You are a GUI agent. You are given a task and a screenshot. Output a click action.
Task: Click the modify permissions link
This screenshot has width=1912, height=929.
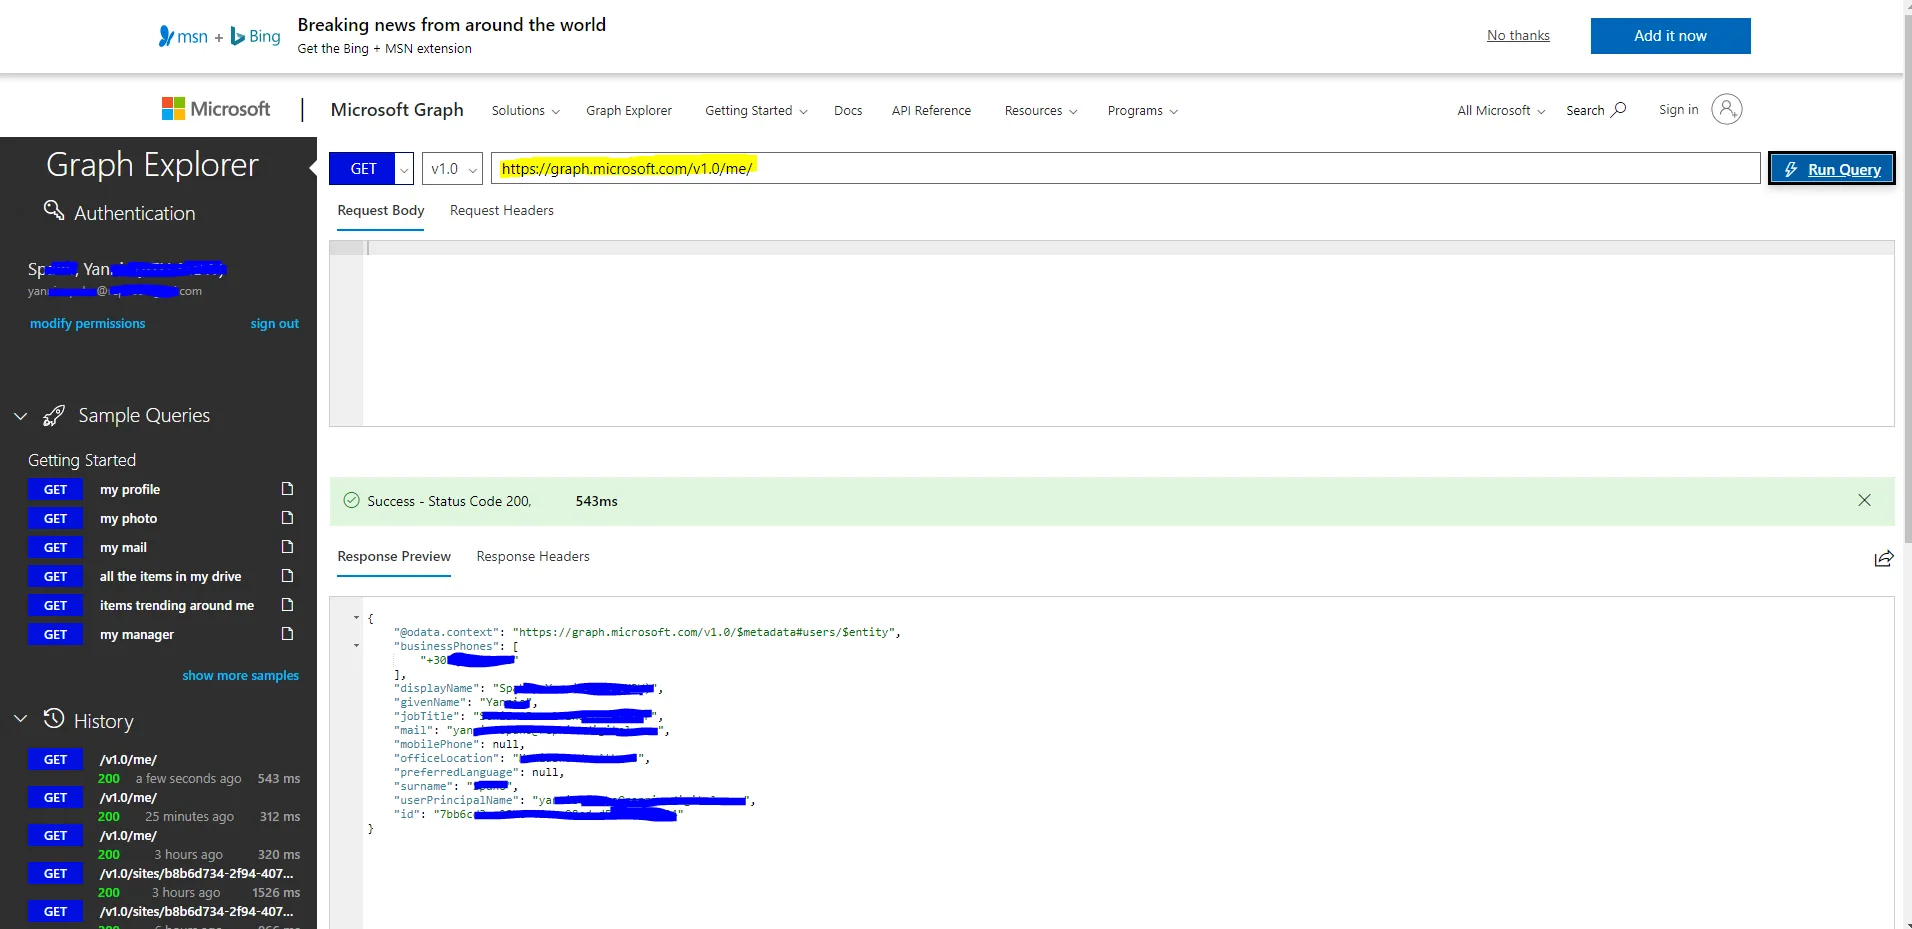(88, 323)
